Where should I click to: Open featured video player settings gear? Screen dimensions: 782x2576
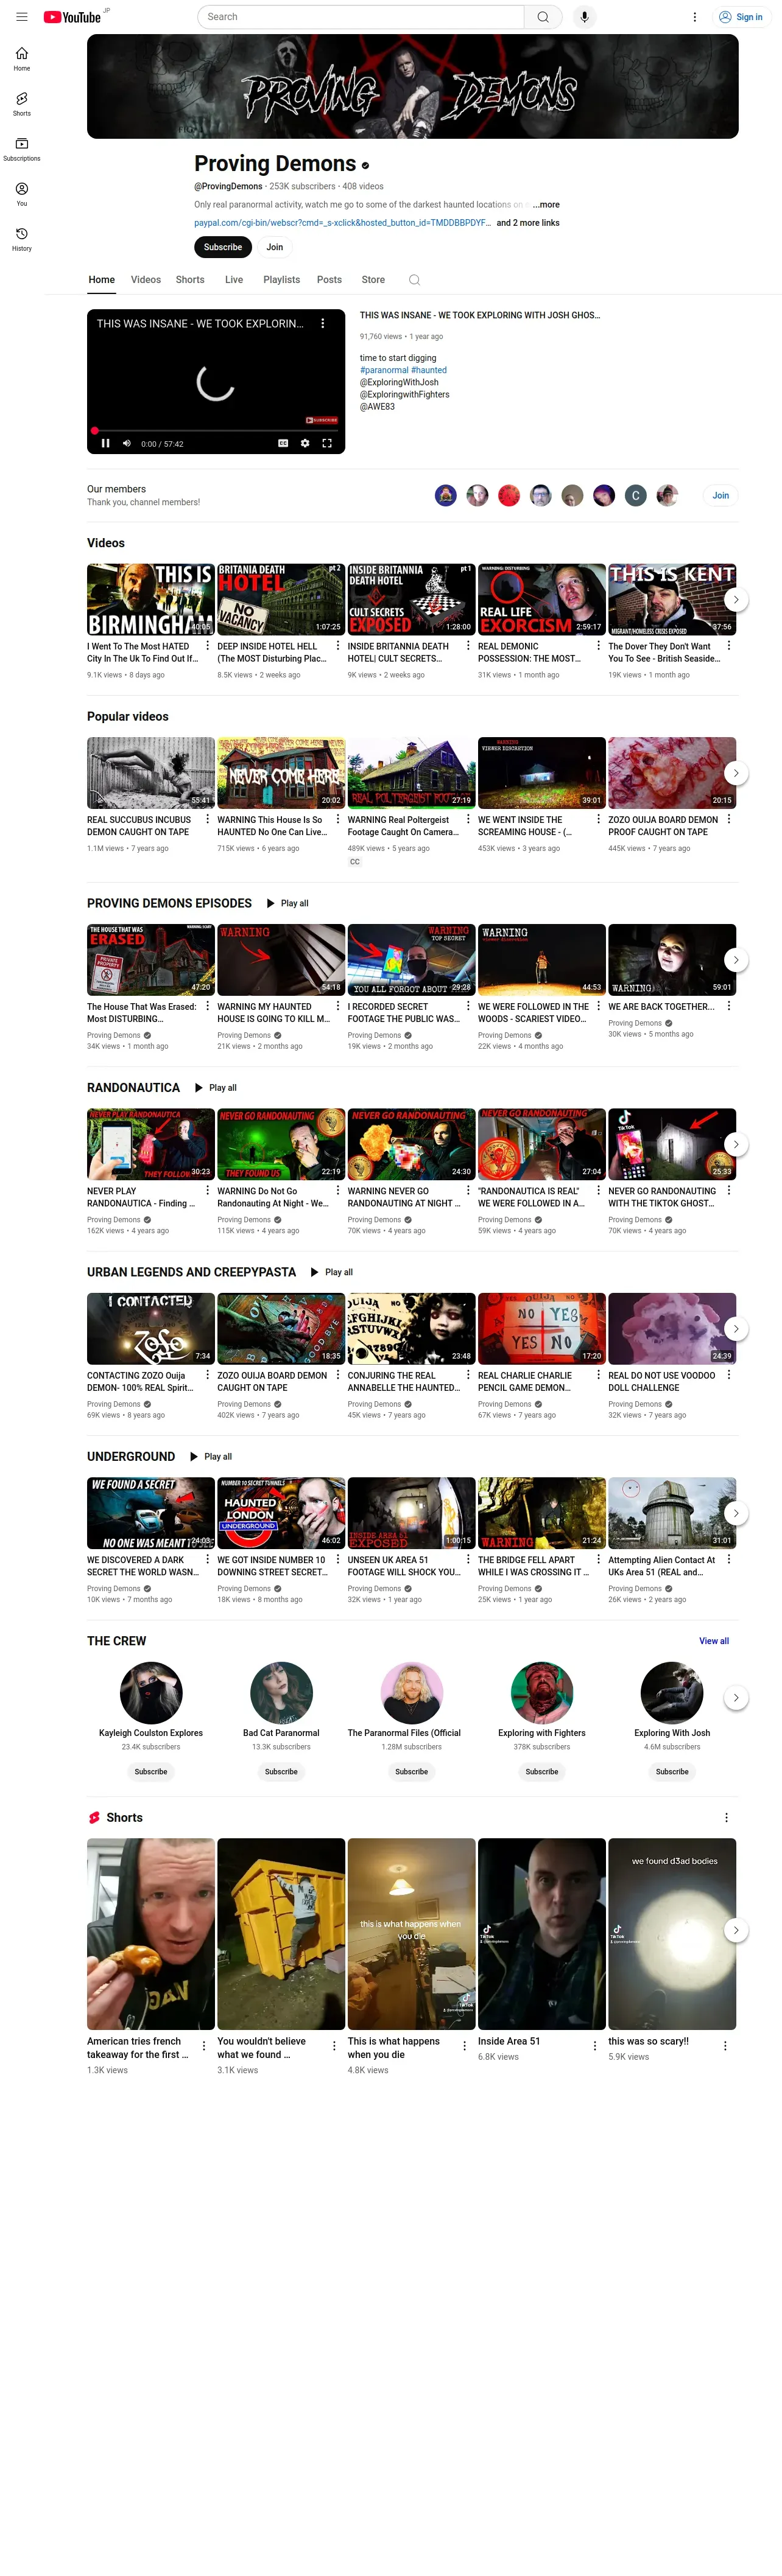[x=305, y=443]
